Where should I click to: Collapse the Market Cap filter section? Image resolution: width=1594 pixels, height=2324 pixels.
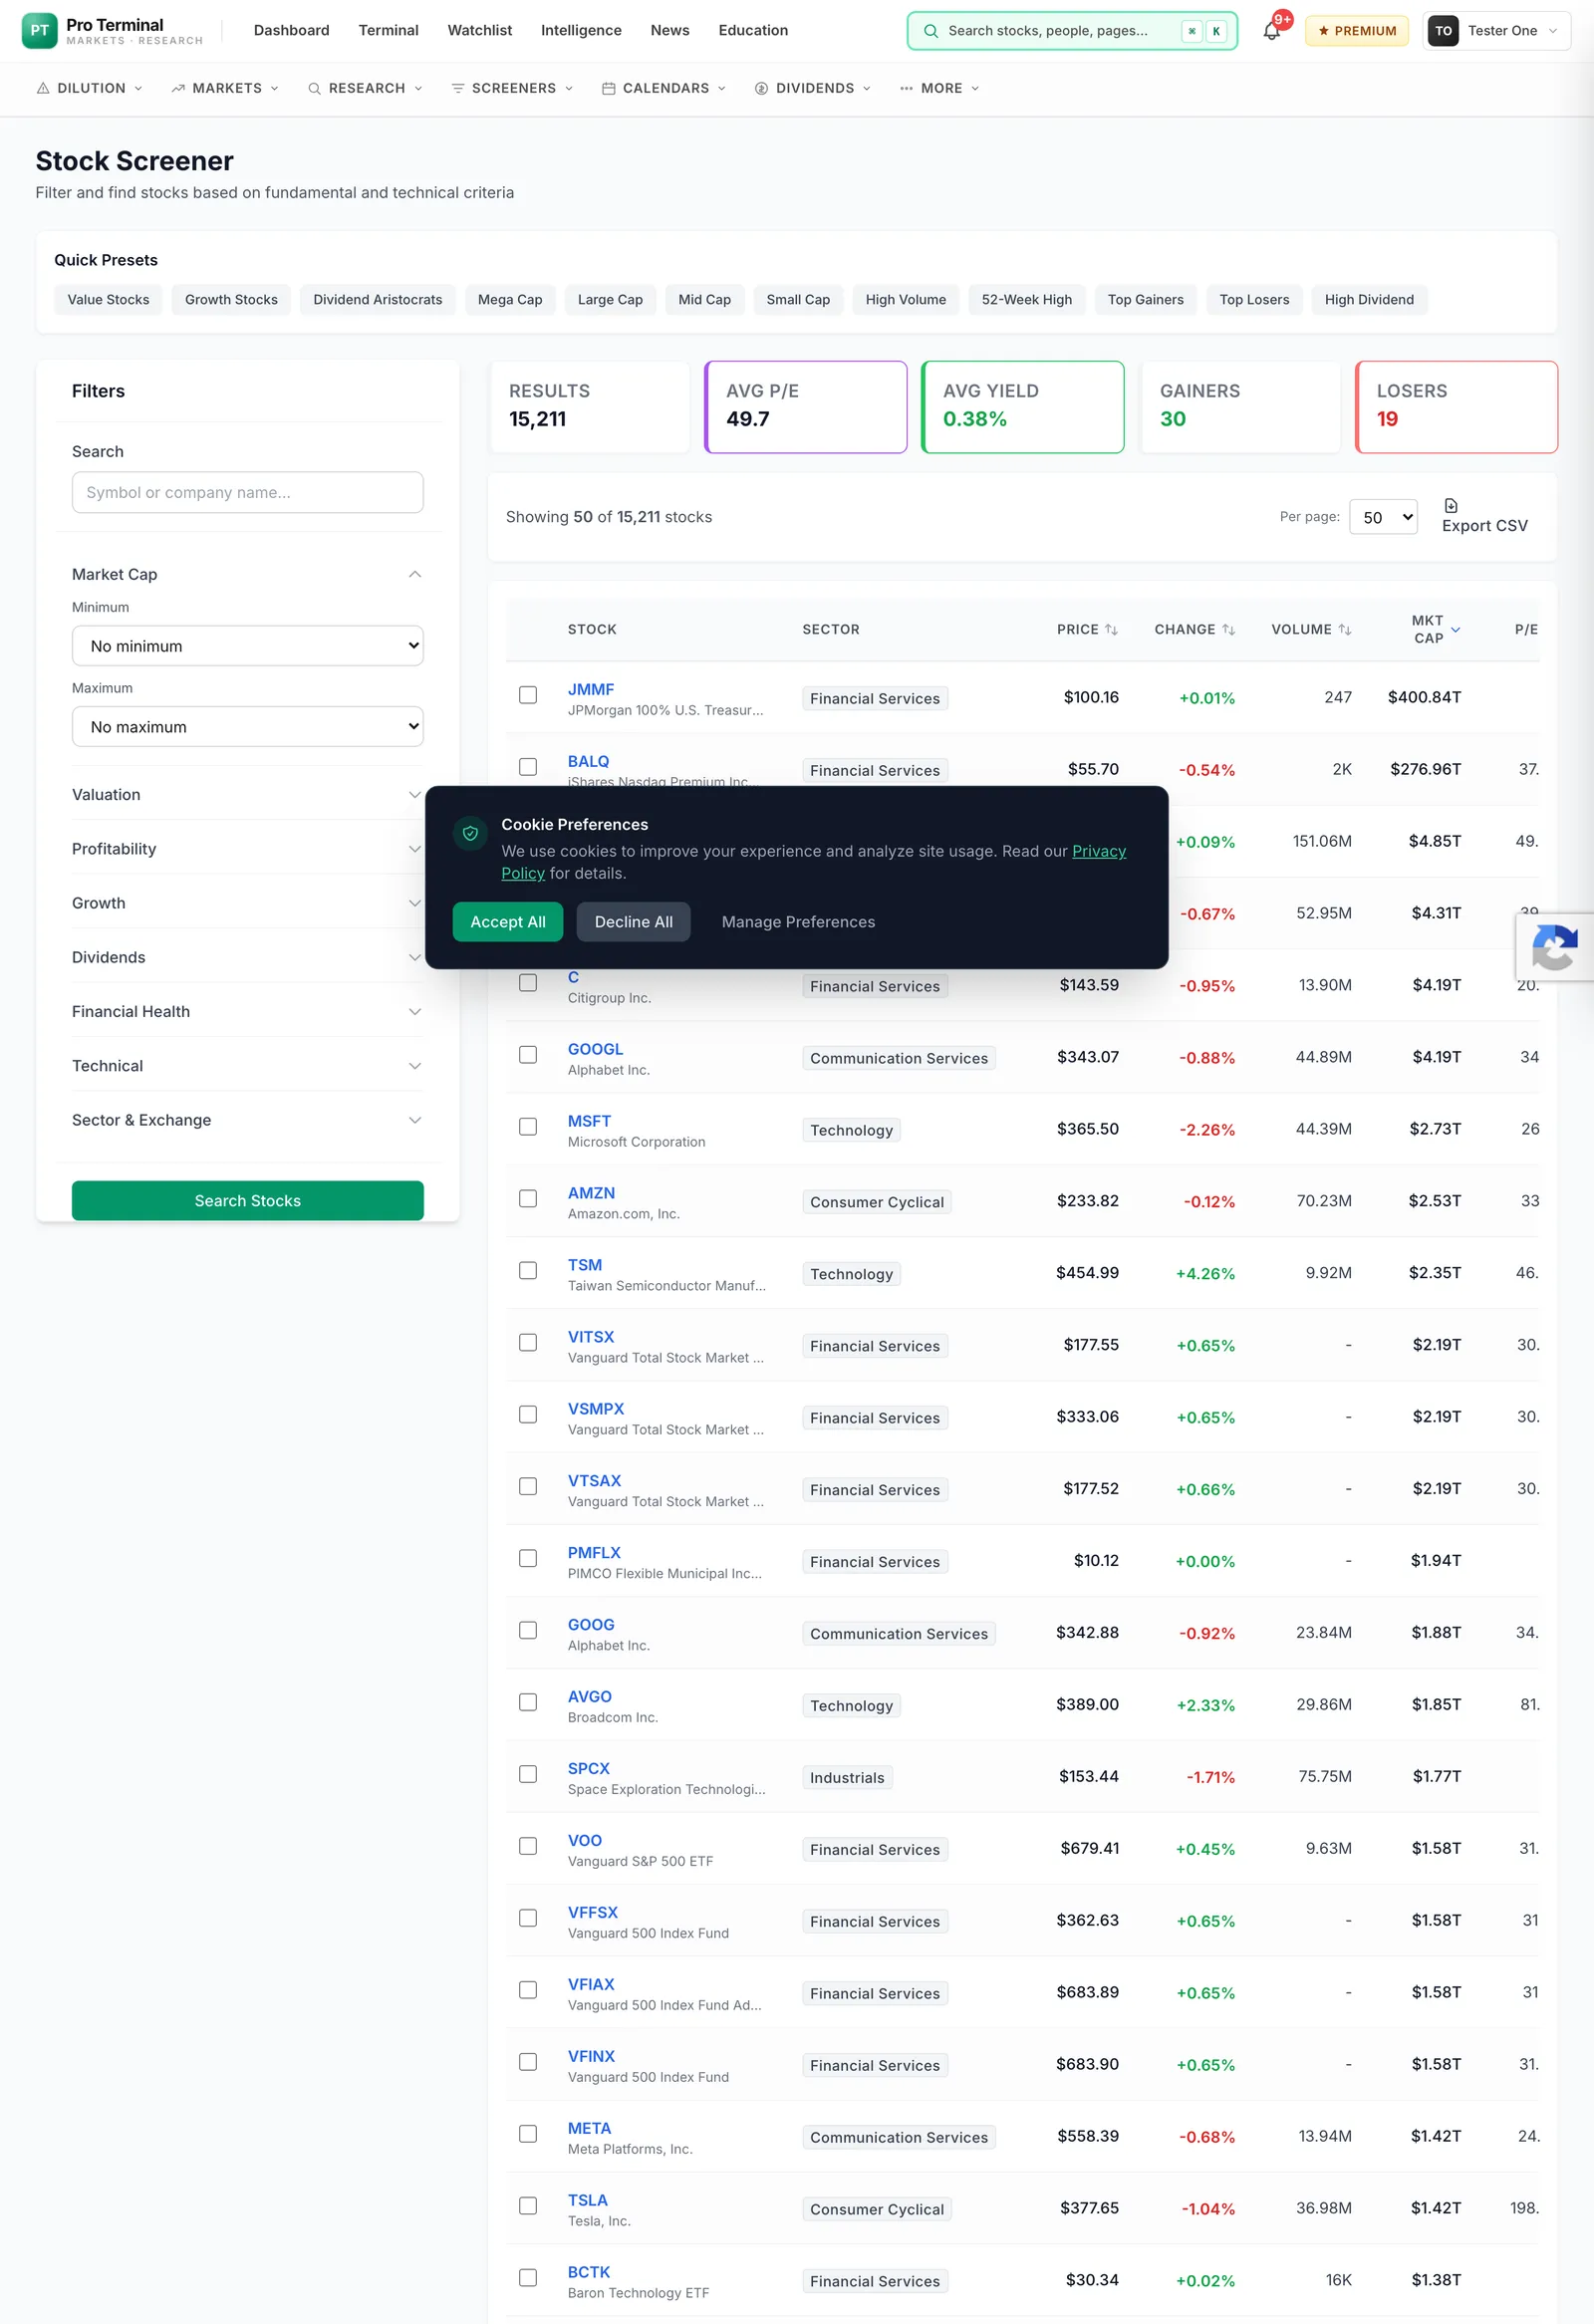[247, 574]
